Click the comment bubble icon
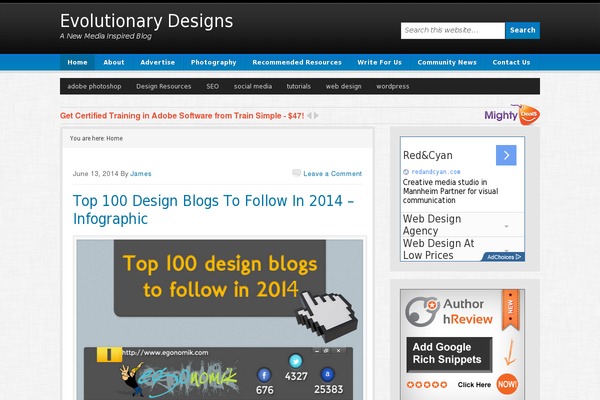Viewport: 600px width, 400px height. 296,173
